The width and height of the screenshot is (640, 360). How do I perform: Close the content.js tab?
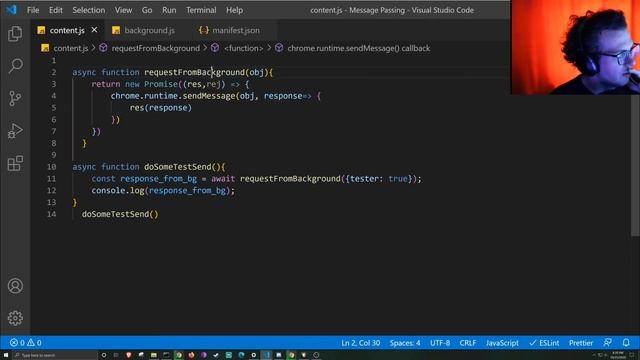[x=94, y=30]
